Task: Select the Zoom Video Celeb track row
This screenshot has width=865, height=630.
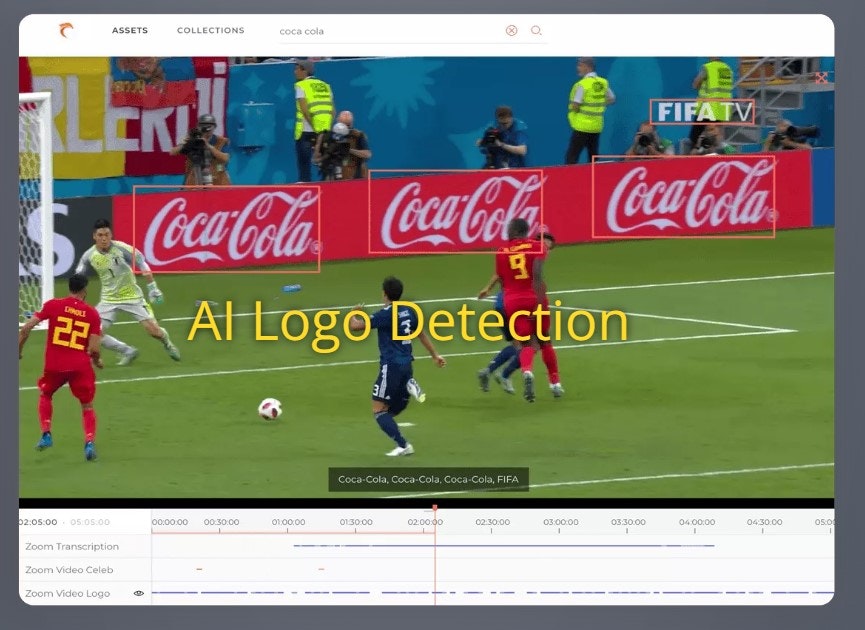Action: point(426,570)
